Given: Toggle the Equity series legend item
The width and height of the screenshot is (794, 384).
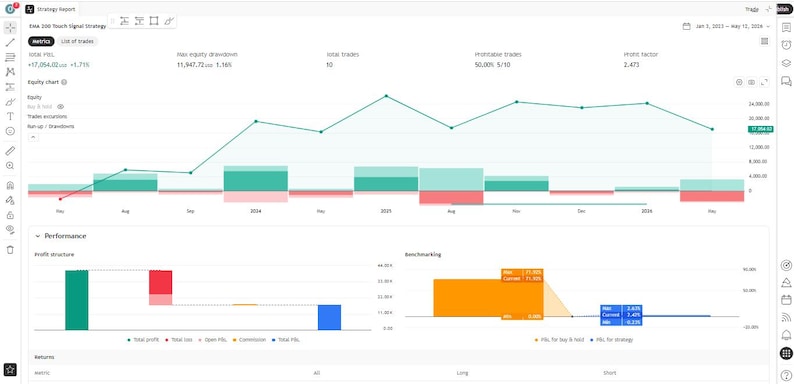Looking at the screenshot, I should point(34,97).
